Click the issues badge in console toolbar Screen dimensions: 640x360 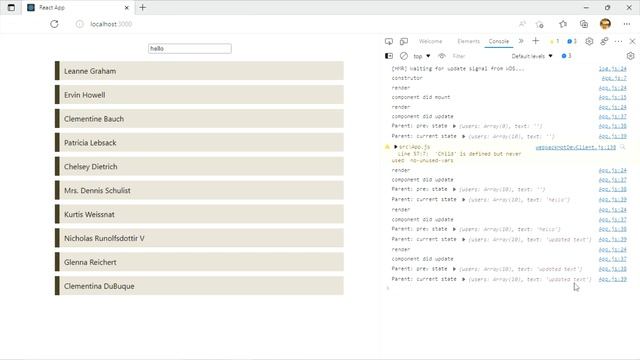coord(567,56)
